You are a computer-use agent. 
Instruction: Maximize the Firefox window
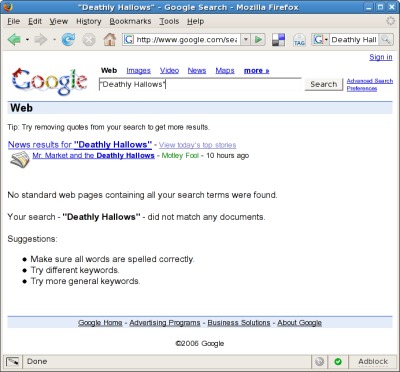[x=380, y=7]
